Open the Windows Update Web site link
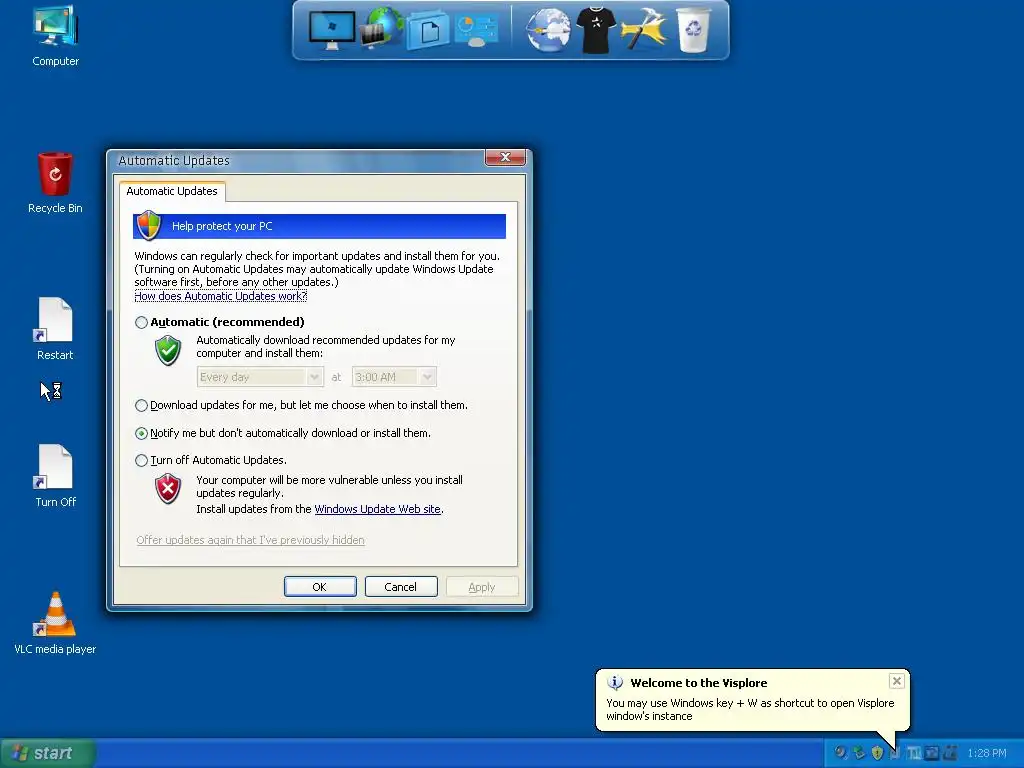Screen dimensions: 1024x768 tap(377, 509)
